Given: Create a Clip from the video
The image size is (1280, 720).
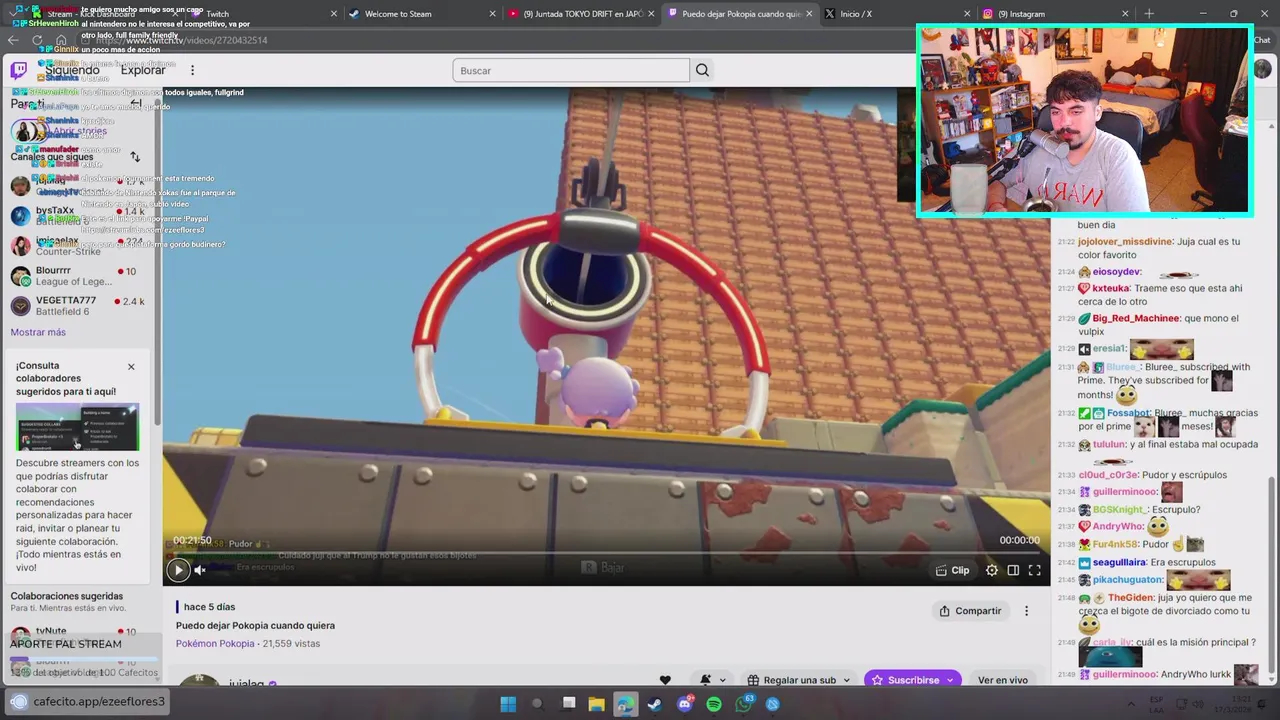Looking at the screenshot, I should 952,570.
